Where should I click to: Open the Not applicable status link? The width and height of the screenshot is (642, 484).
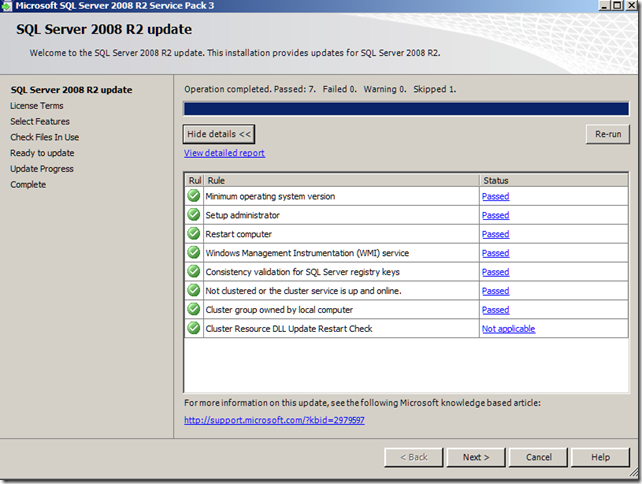coord(509,329)
